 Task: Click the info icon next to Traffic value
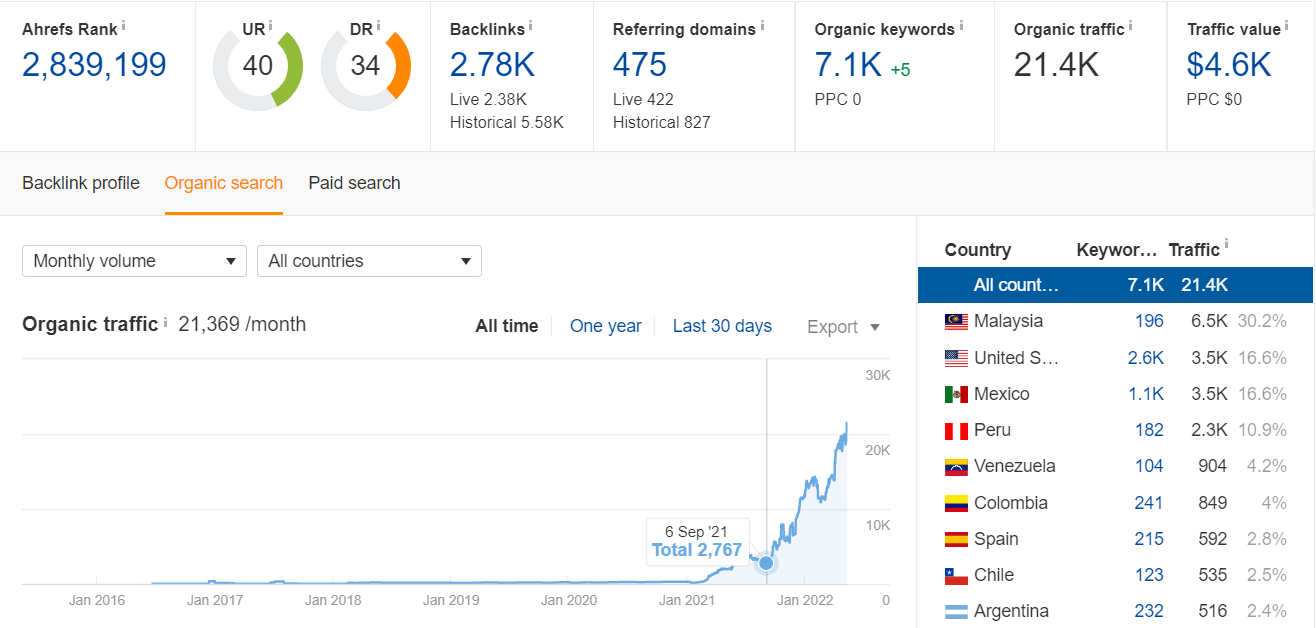click(x=1286, y=25)
